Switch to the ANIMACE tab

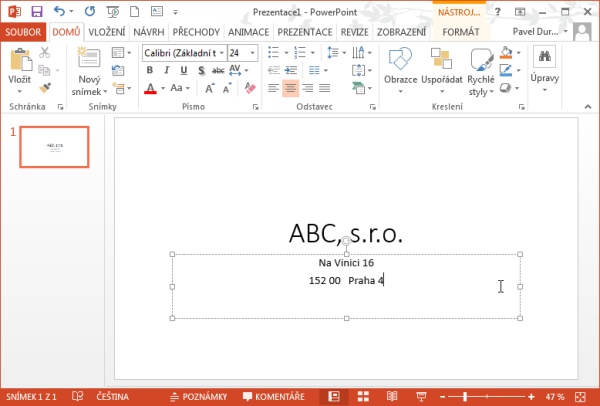[x=249, y=32]
